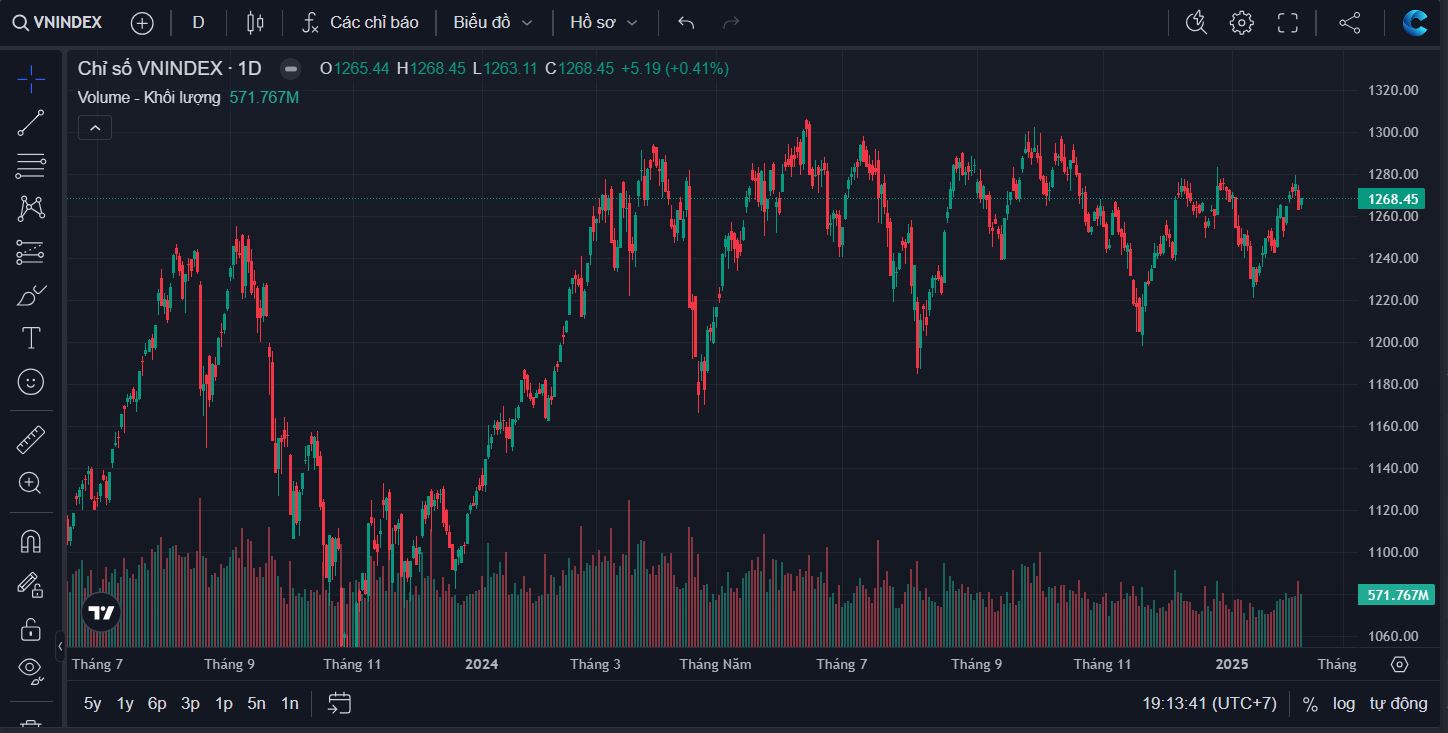This screenshot has width=1448, height=733.
Task: Hide all drawings with eye icon
Action: click(31, 668)
